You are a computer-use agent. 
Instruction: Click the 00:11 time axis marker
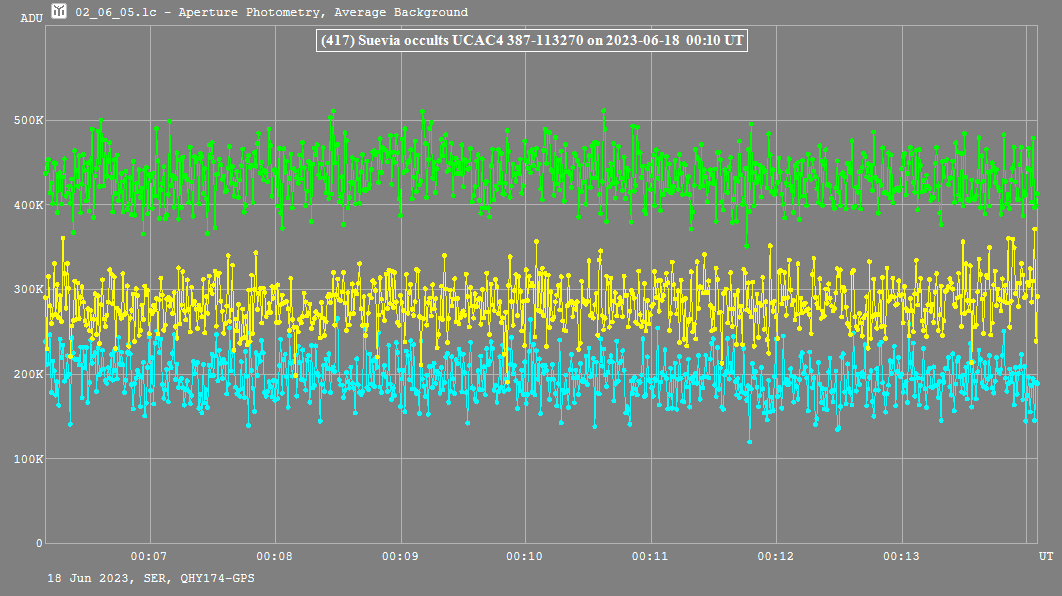650,555
